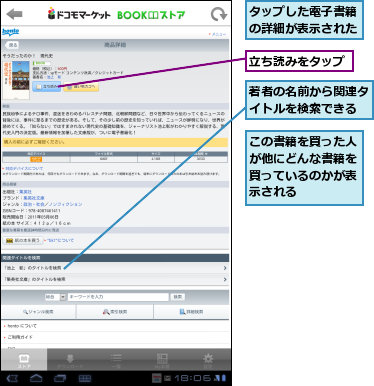
Task: Open the index search tab with magnifier icon
Action: pyautogui.click(x=115, y=312)
